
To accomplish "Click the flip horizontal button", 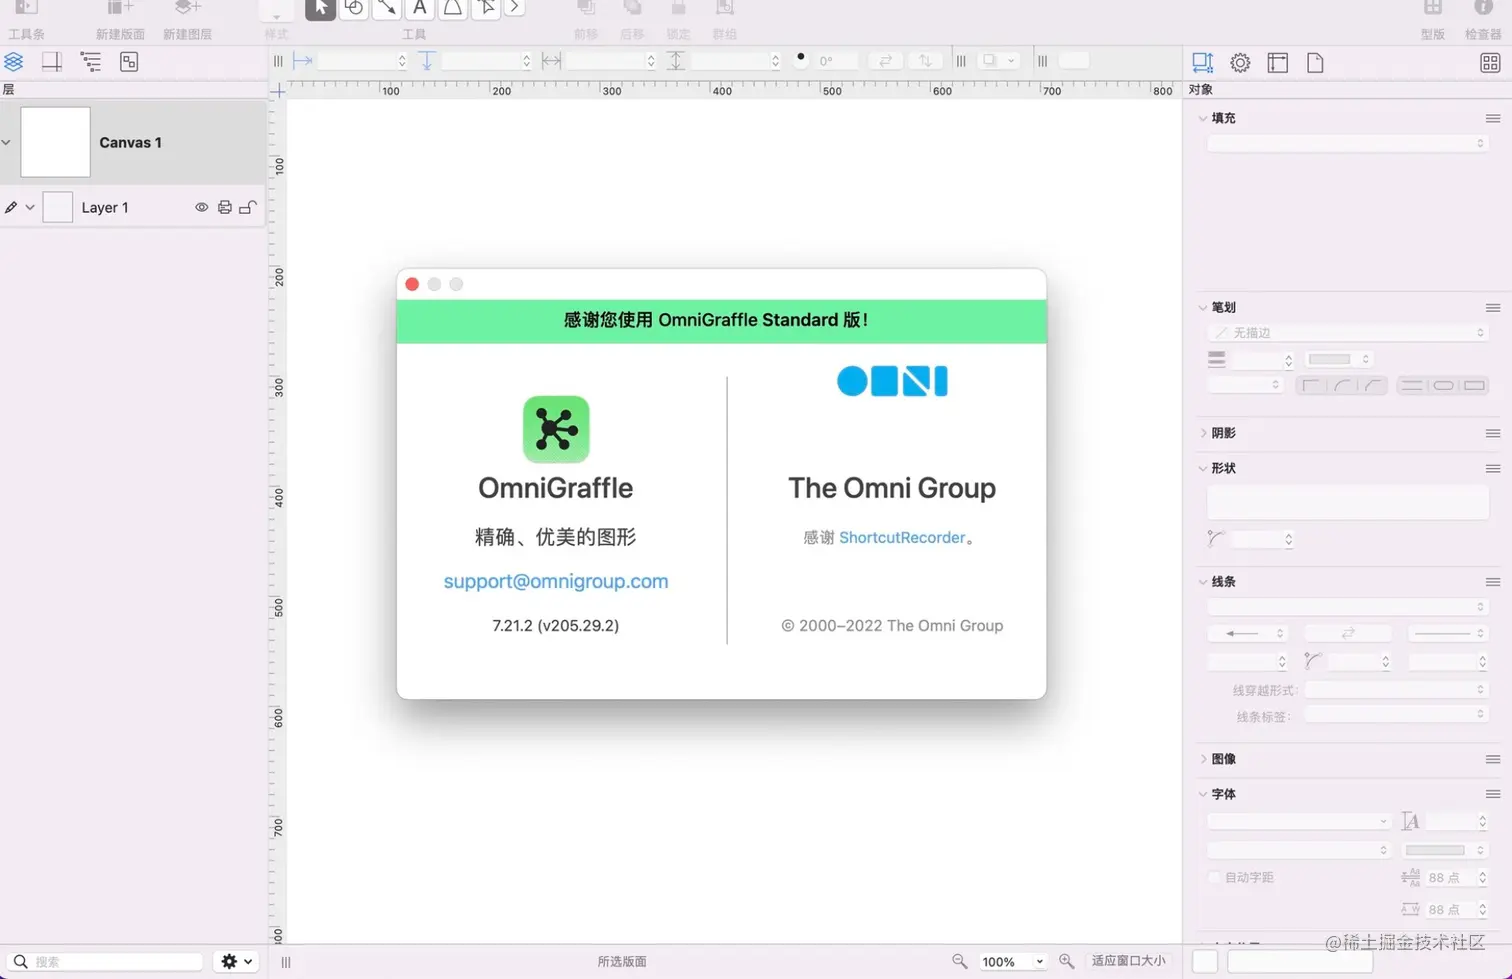I will click(885, 61).
